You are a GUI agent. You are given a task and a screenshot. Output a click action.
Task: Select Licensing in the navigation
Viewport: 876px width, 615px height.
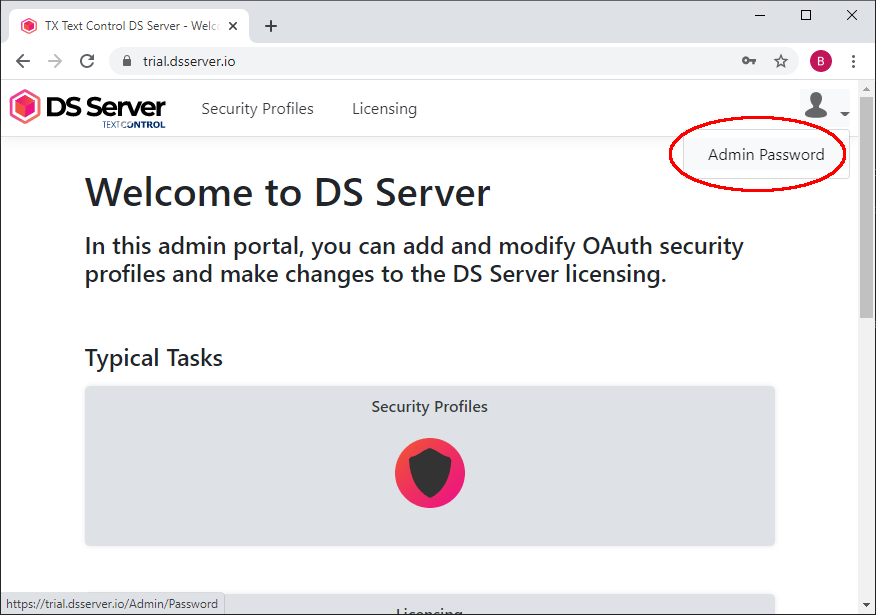(x=384, y=108)
